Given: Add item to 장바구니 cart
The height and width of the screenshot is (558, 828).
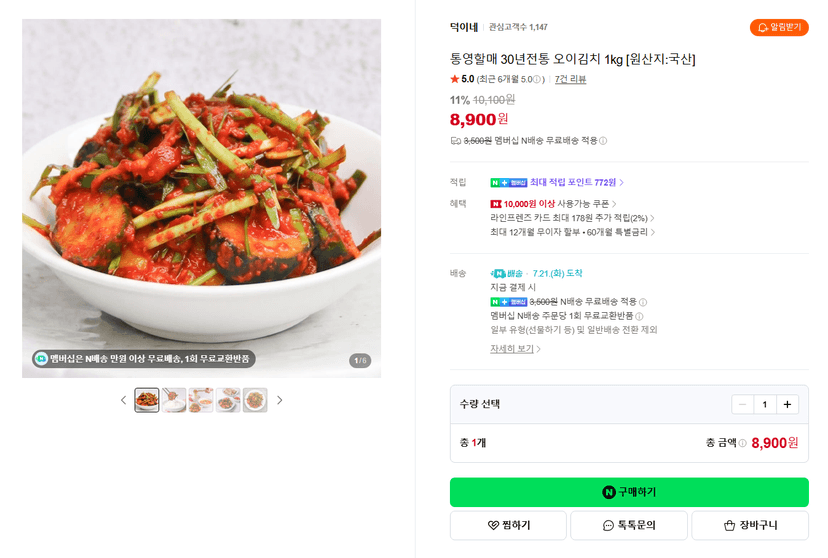Looking at the screenshot, I should pos(750,525).
